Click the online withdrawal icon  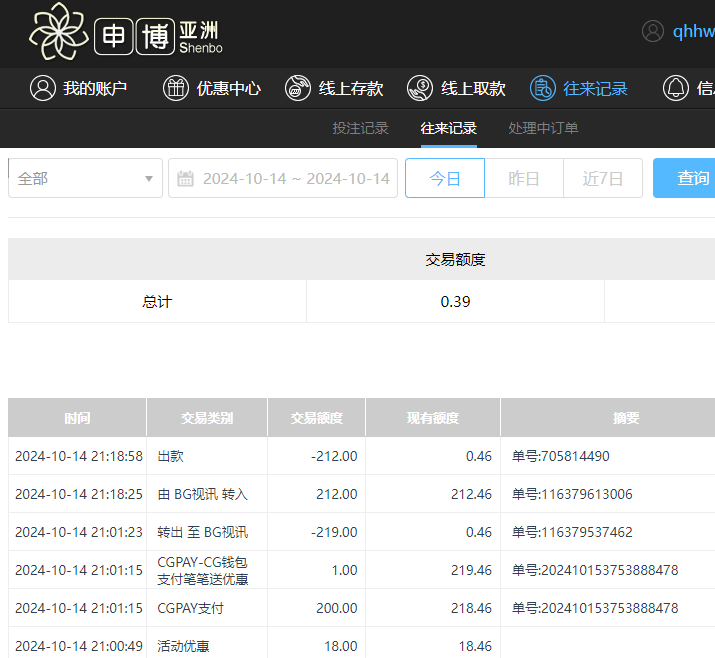click(420, 88)
